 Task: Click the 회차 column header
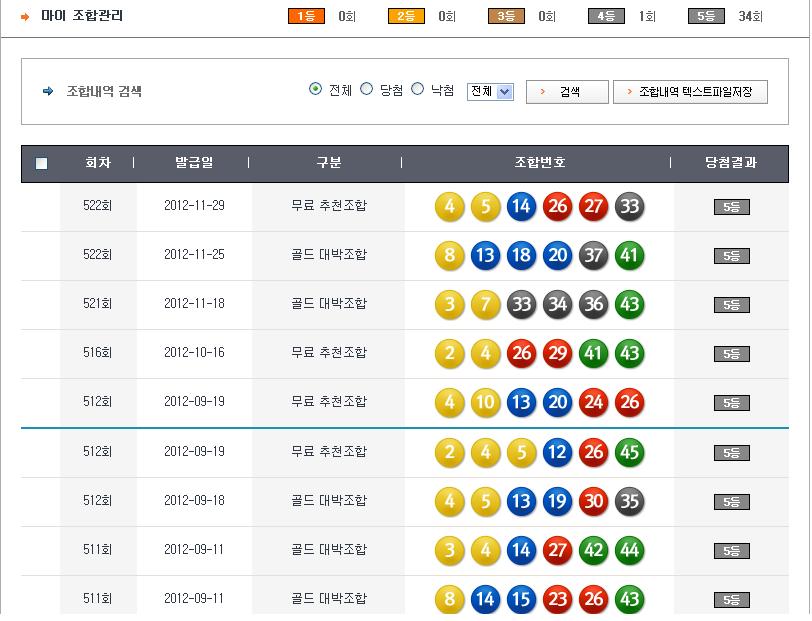point(98,163)
